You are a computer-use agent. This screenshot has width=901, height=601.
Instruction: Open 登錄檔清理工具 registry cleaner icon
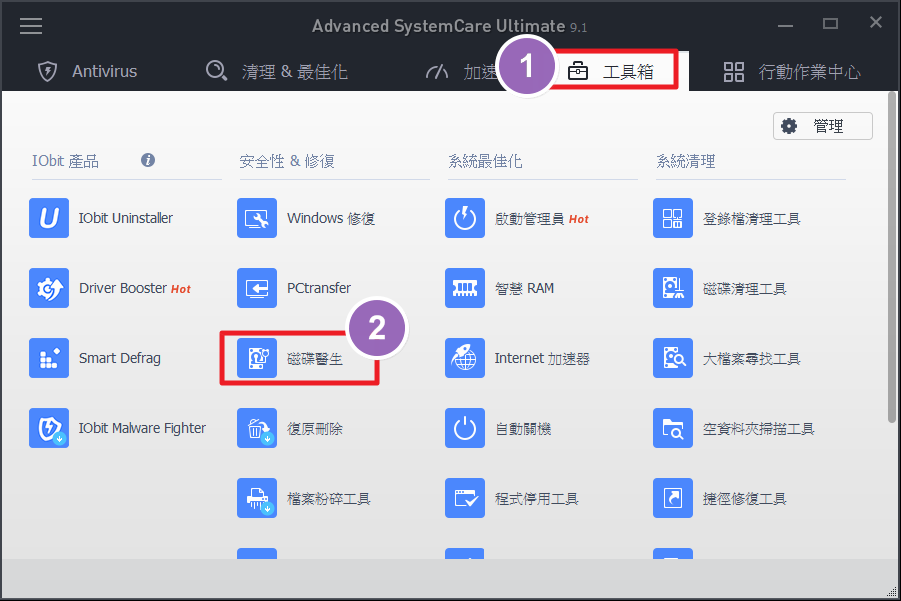click(x=673, y=218)
